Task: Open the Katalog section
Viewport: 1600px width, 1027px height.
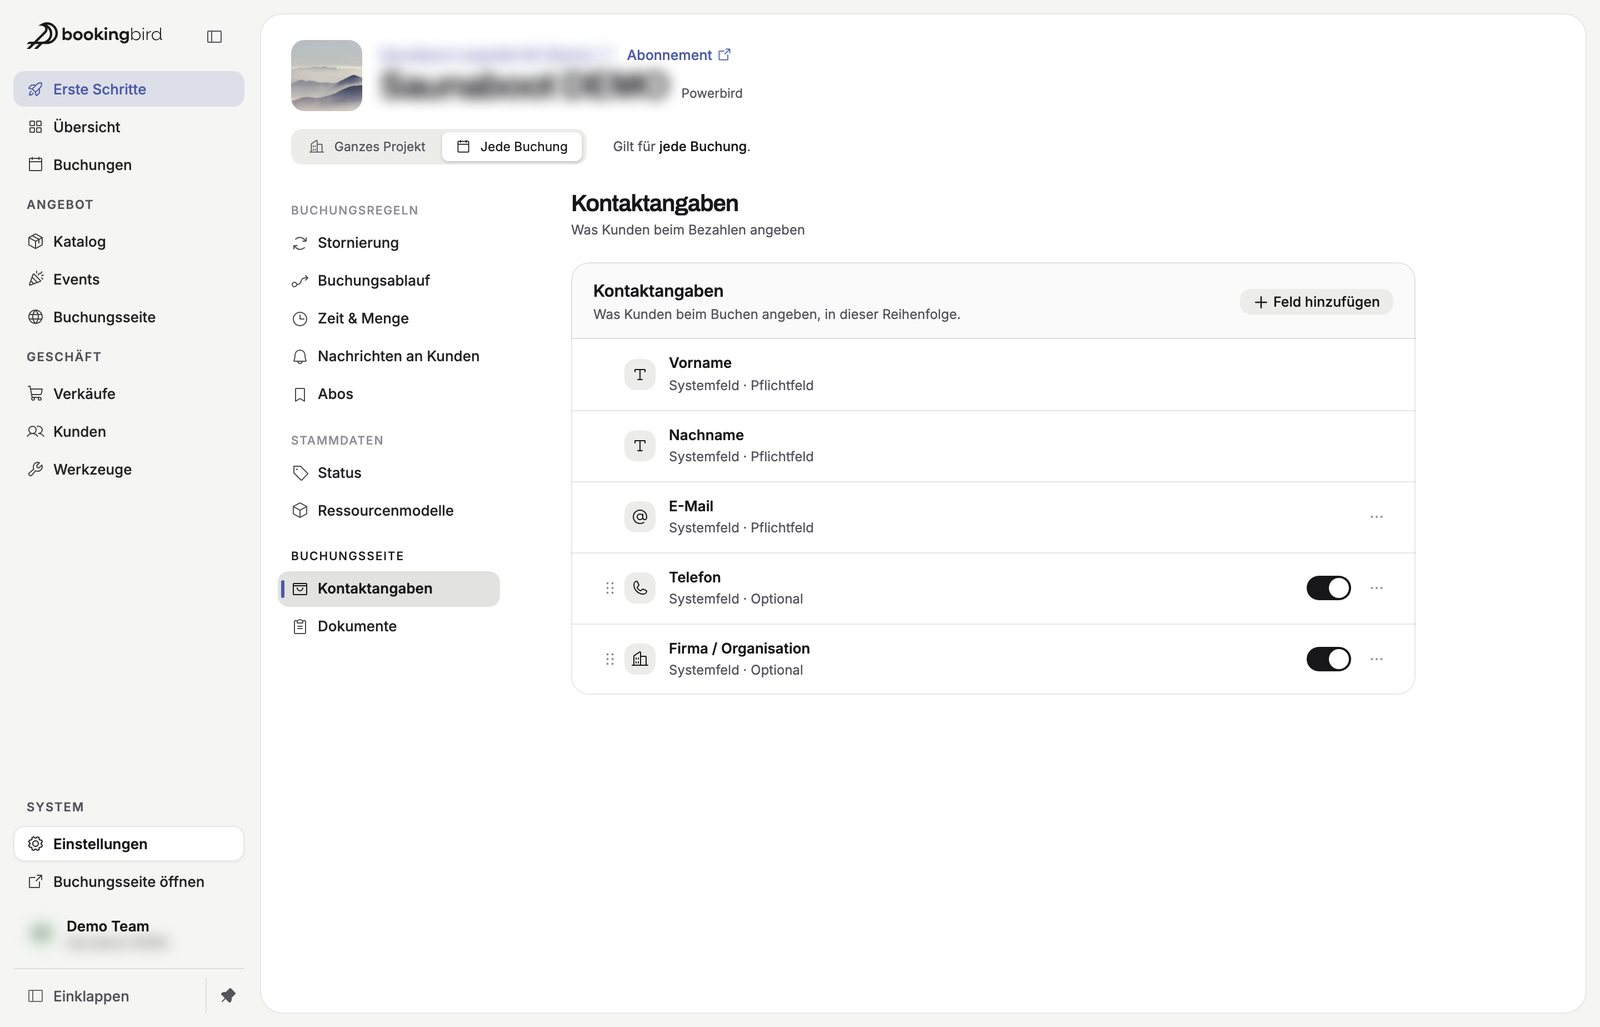Action: coord(129,241)
